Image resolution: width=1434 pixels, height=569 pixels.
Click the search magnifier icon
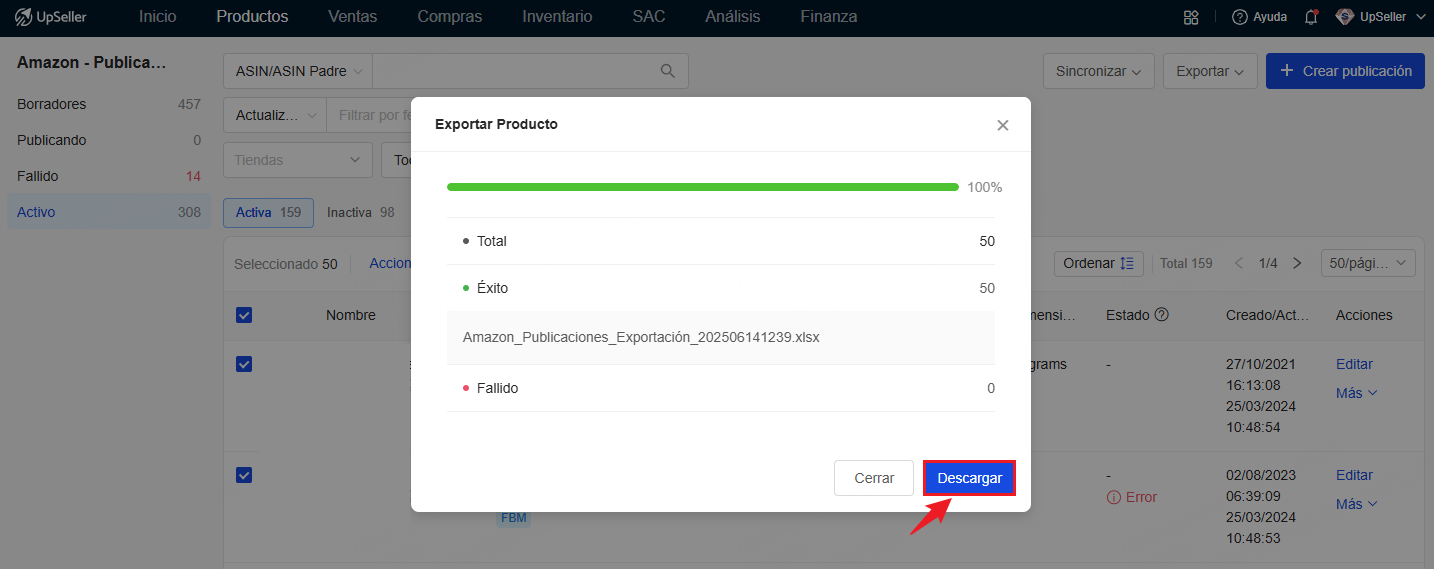[668, 71]
